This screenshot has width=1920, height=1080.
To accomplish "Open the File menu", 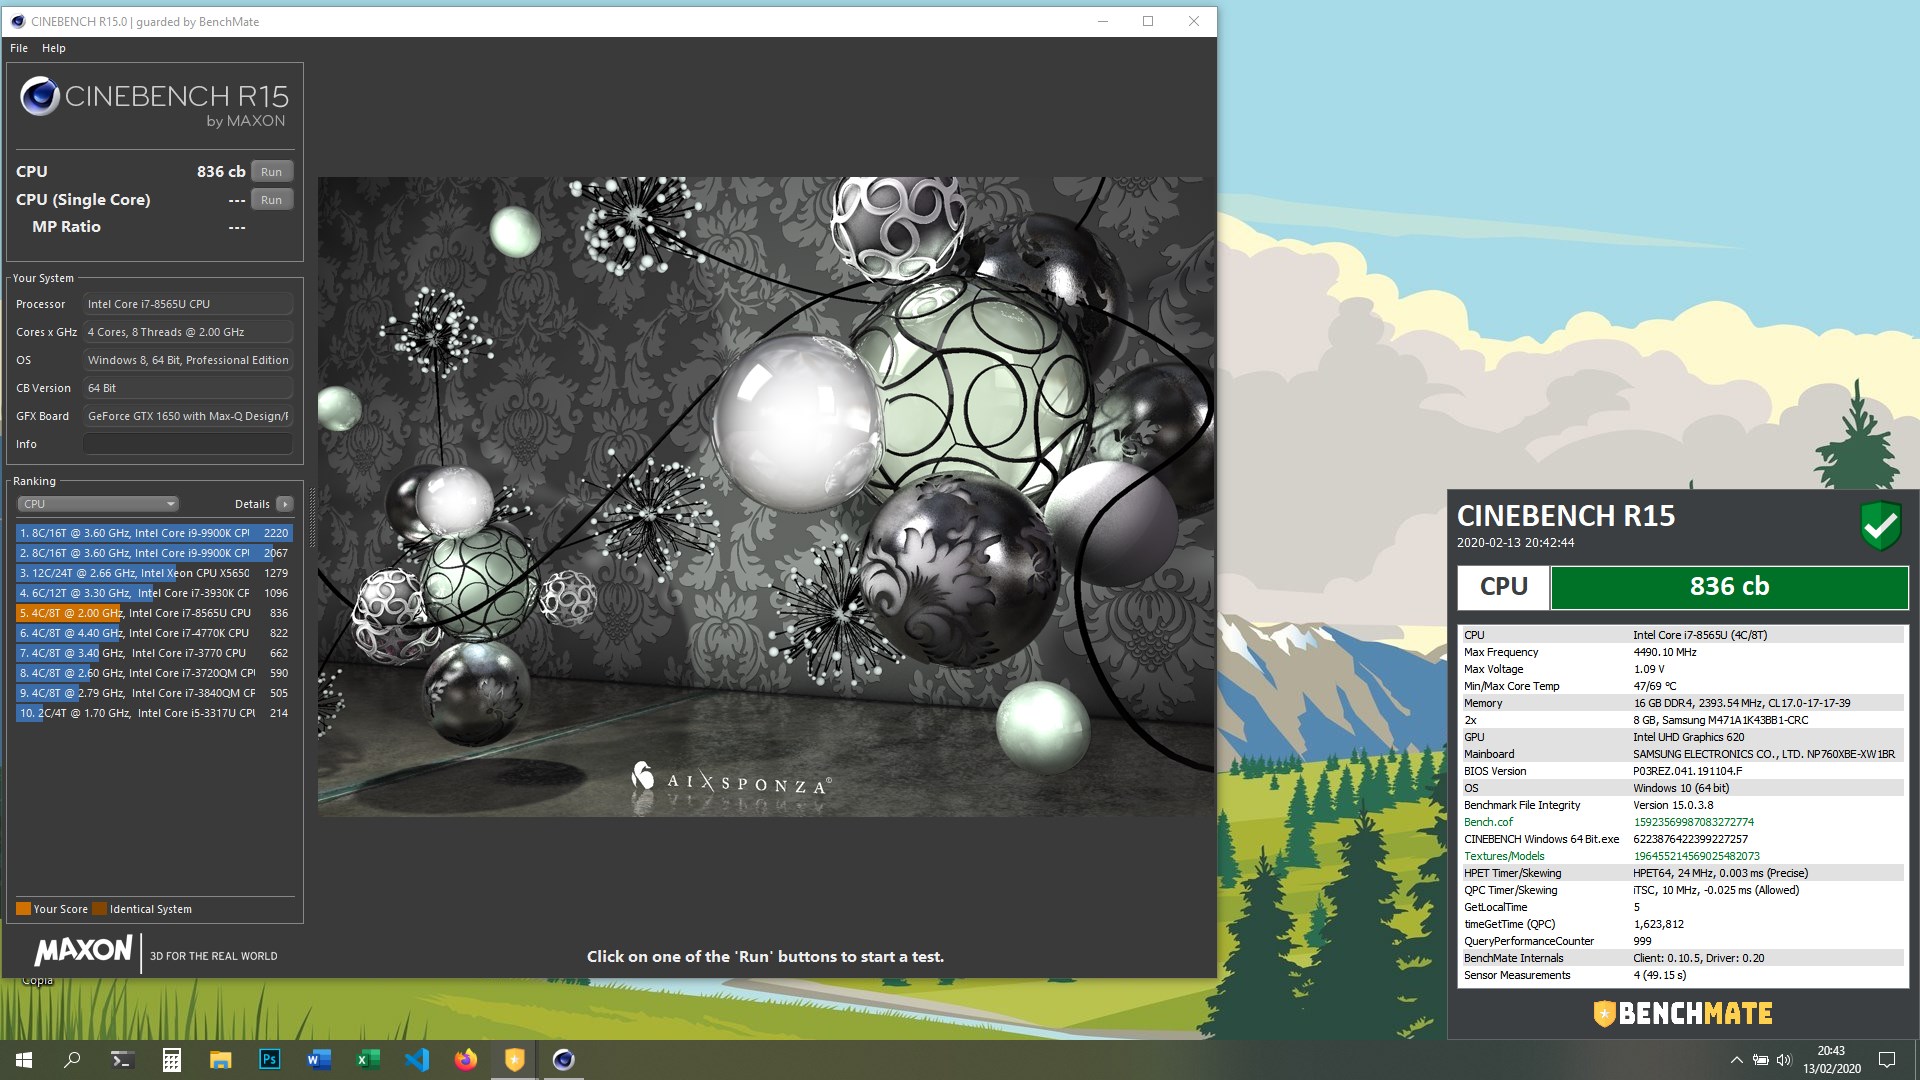I will (19, 48).
